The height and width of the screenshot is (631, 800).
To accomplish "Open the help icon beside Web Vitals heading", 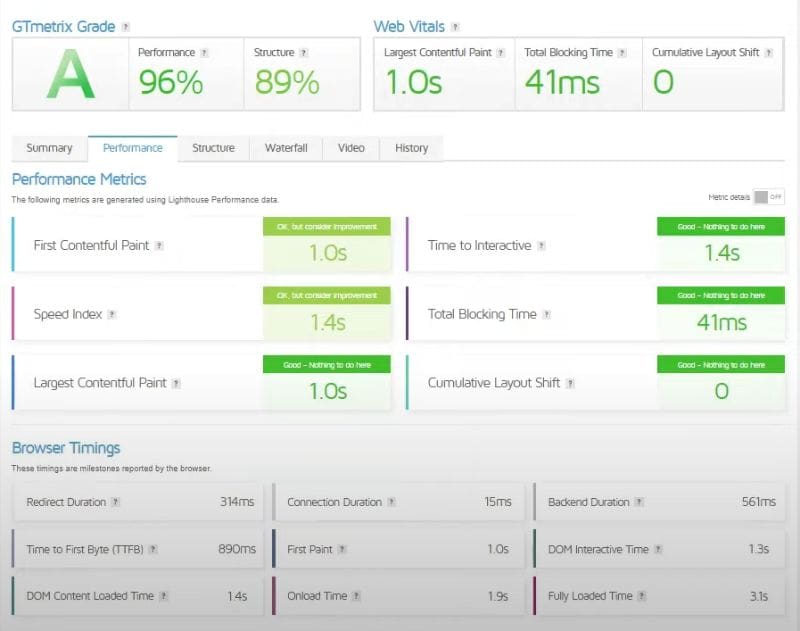I will (x=455, y=27).
